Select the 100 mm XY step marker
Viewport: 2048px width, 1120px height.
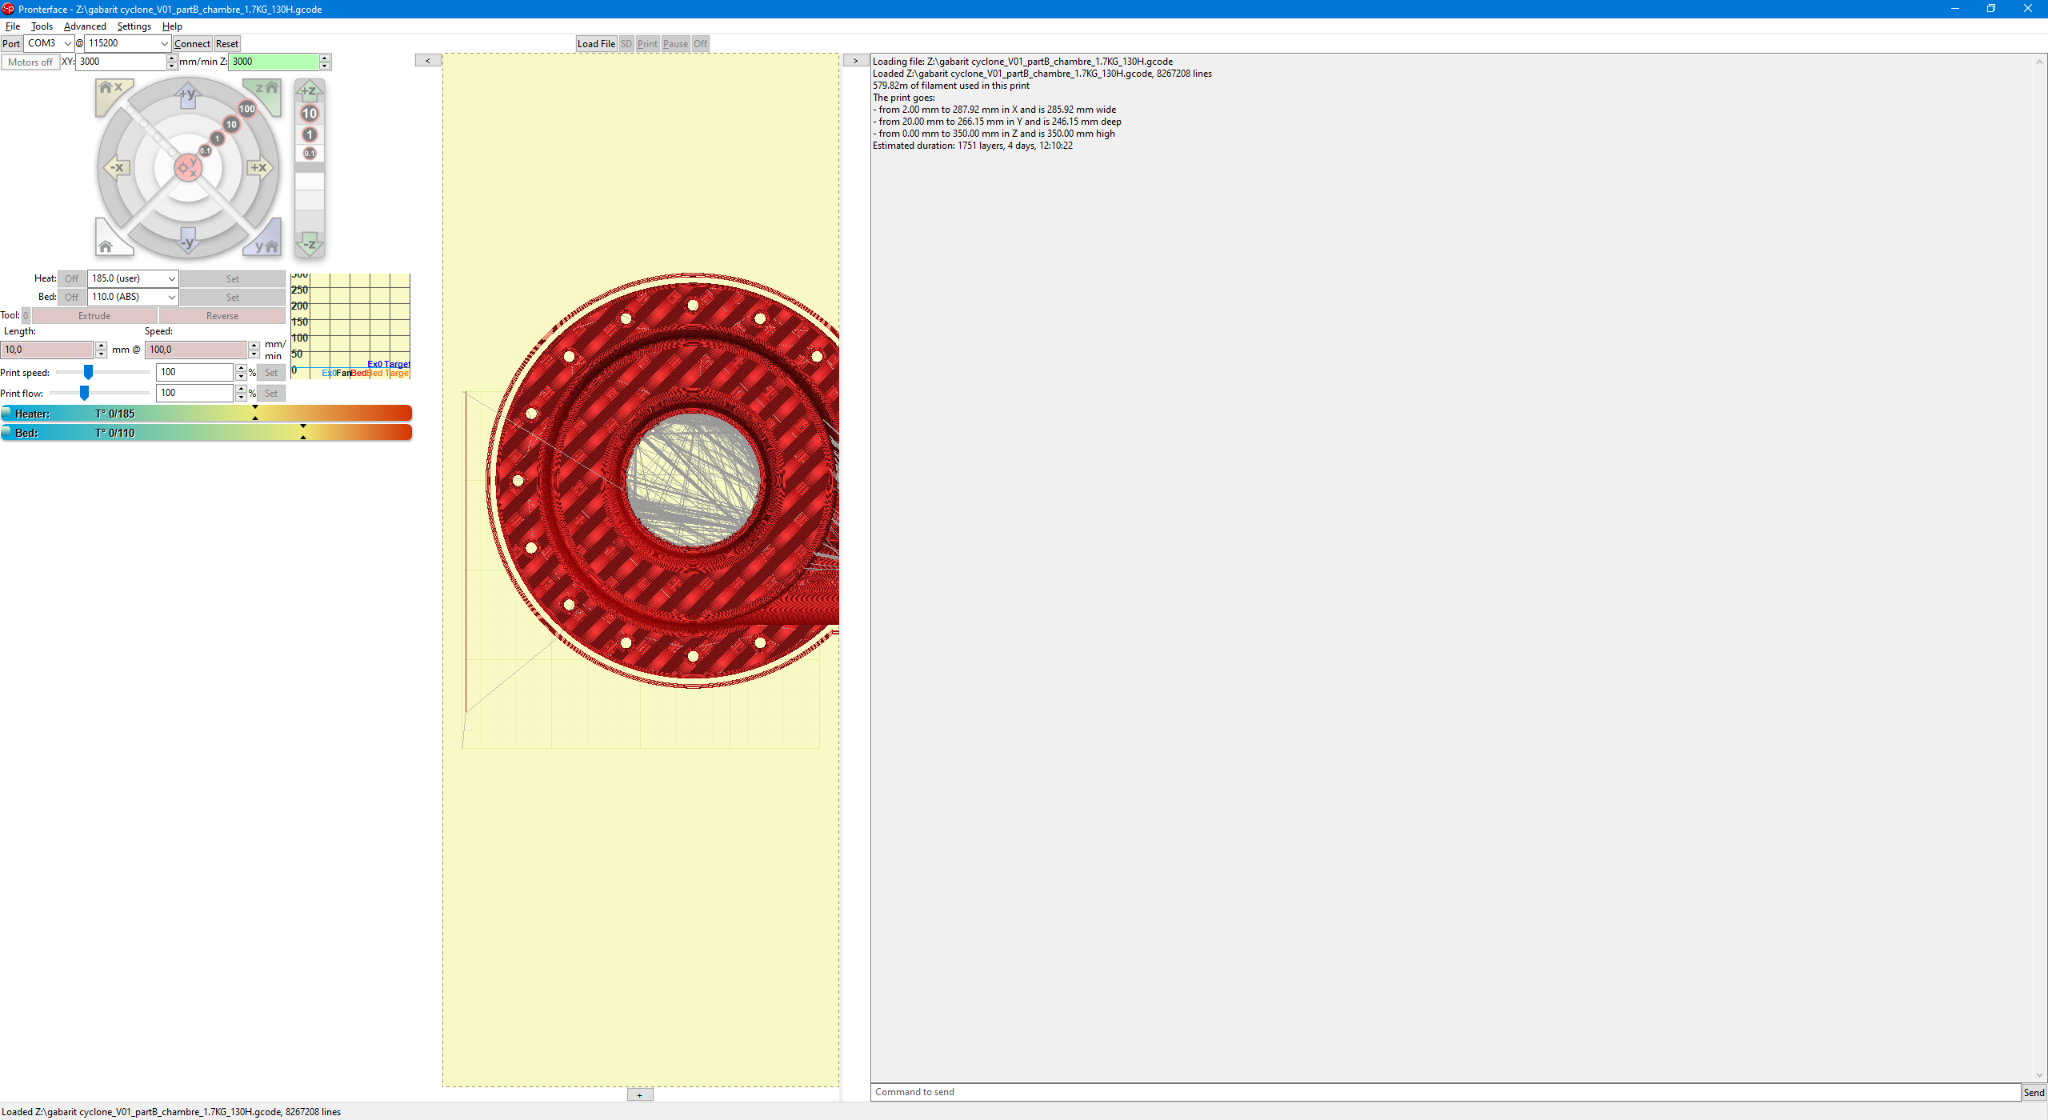(x=247, y=109)
